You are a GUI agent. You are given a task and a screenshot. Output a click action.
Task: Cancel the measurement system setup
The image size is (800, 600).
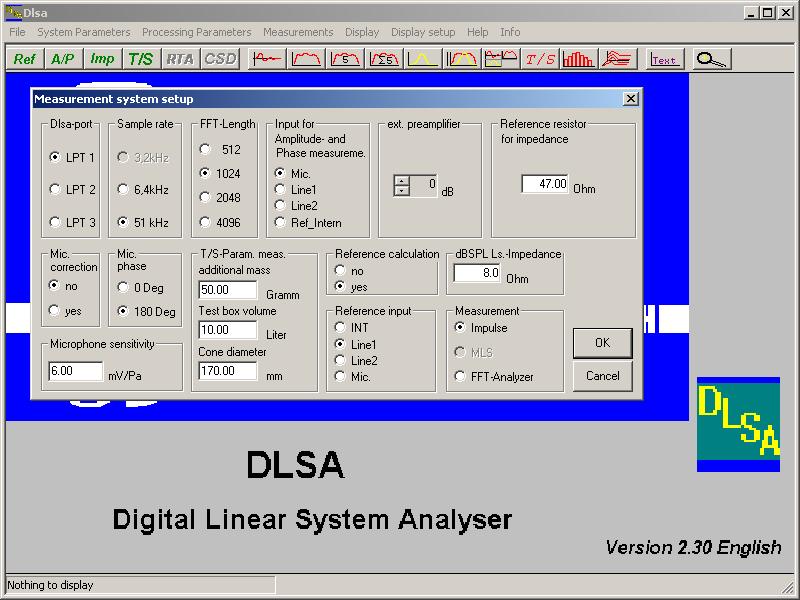pos(603,376)
